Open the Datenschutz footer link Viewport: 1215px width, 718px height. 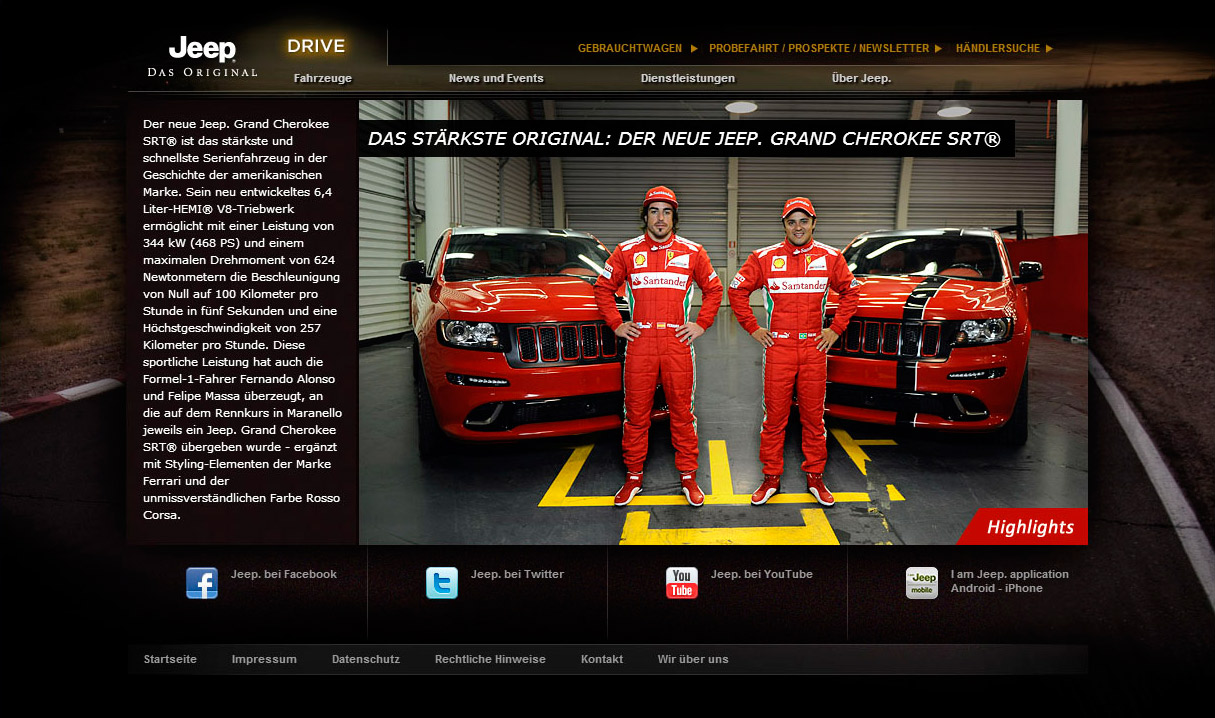[366, 659]
